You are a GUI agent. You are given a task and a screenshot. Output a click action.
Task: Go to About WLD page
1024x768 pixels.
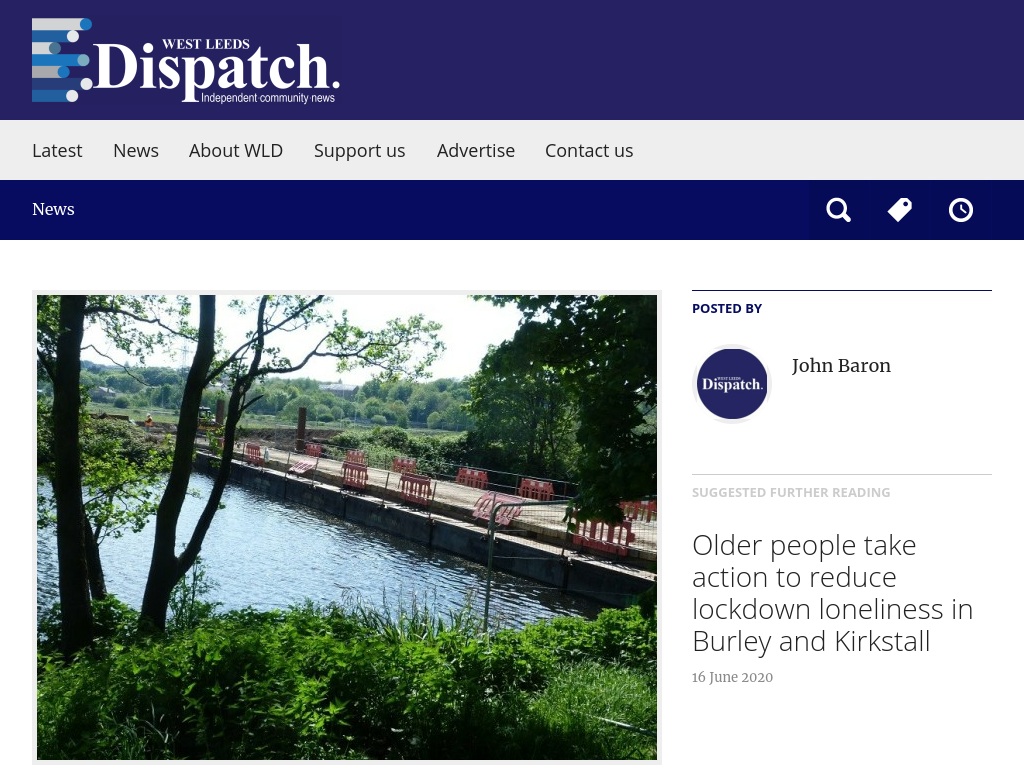click(236, 151)
